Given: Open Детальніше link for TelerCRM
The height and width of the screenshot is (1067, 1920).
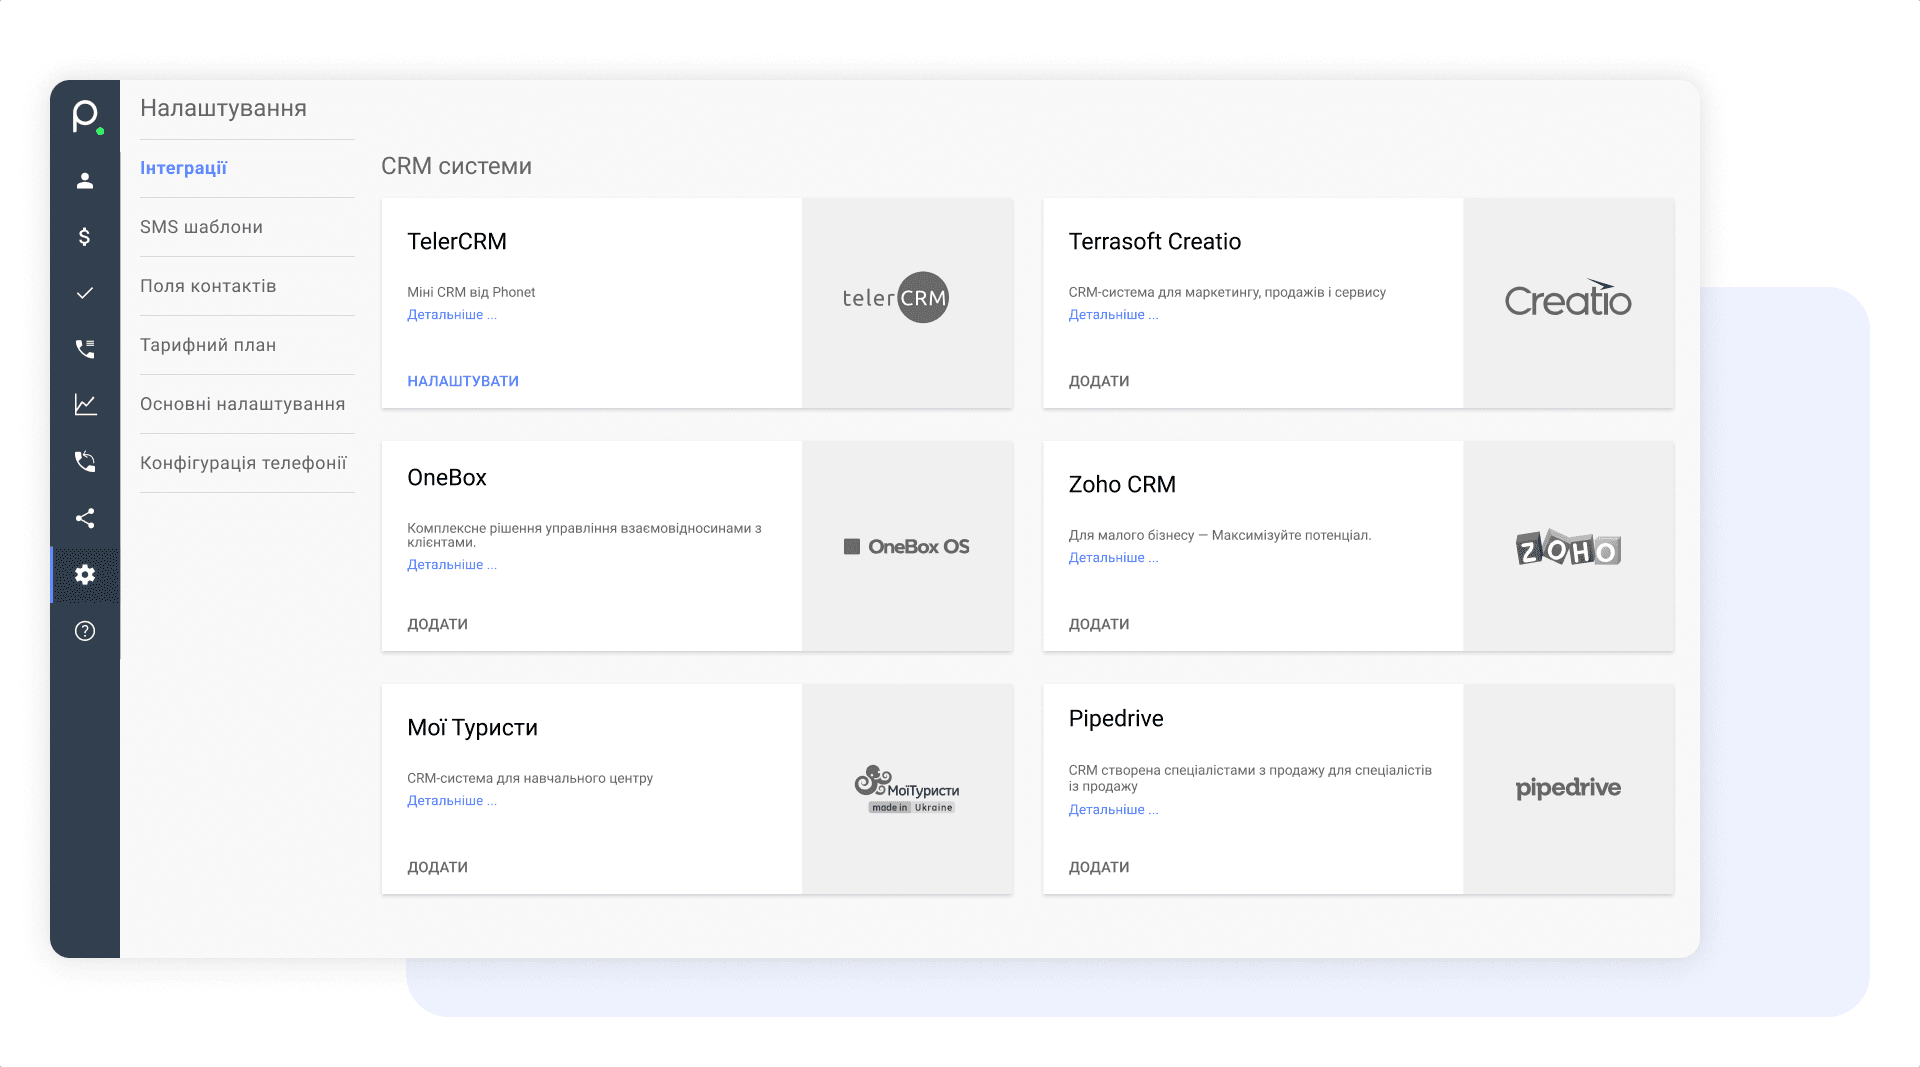Looking at the screenshot, I should point(452,315).
